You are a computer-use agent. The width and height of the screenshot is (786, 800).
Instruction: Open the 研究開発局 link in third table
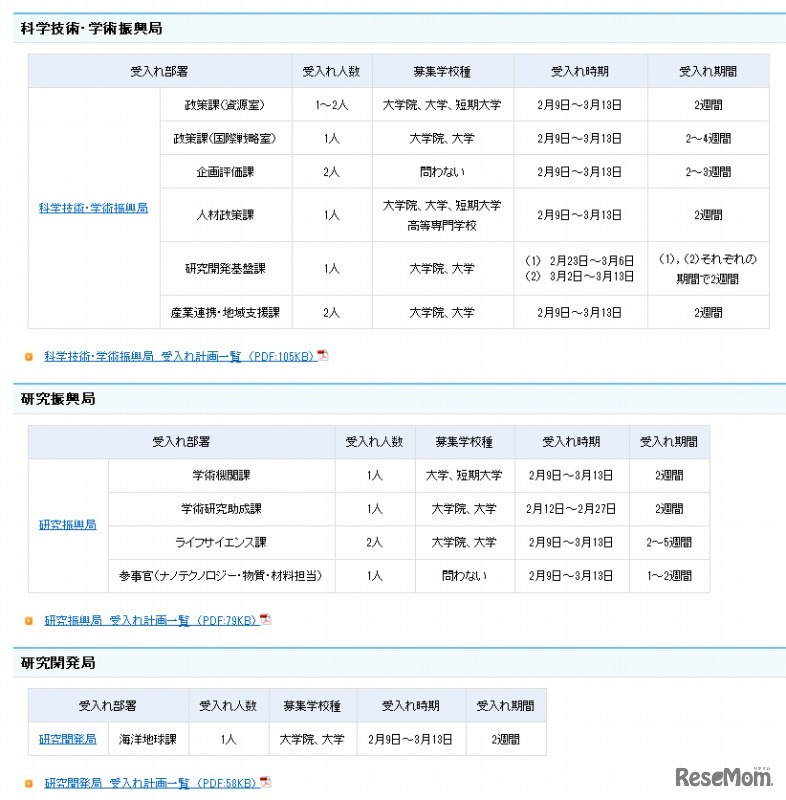pos(68,739)
